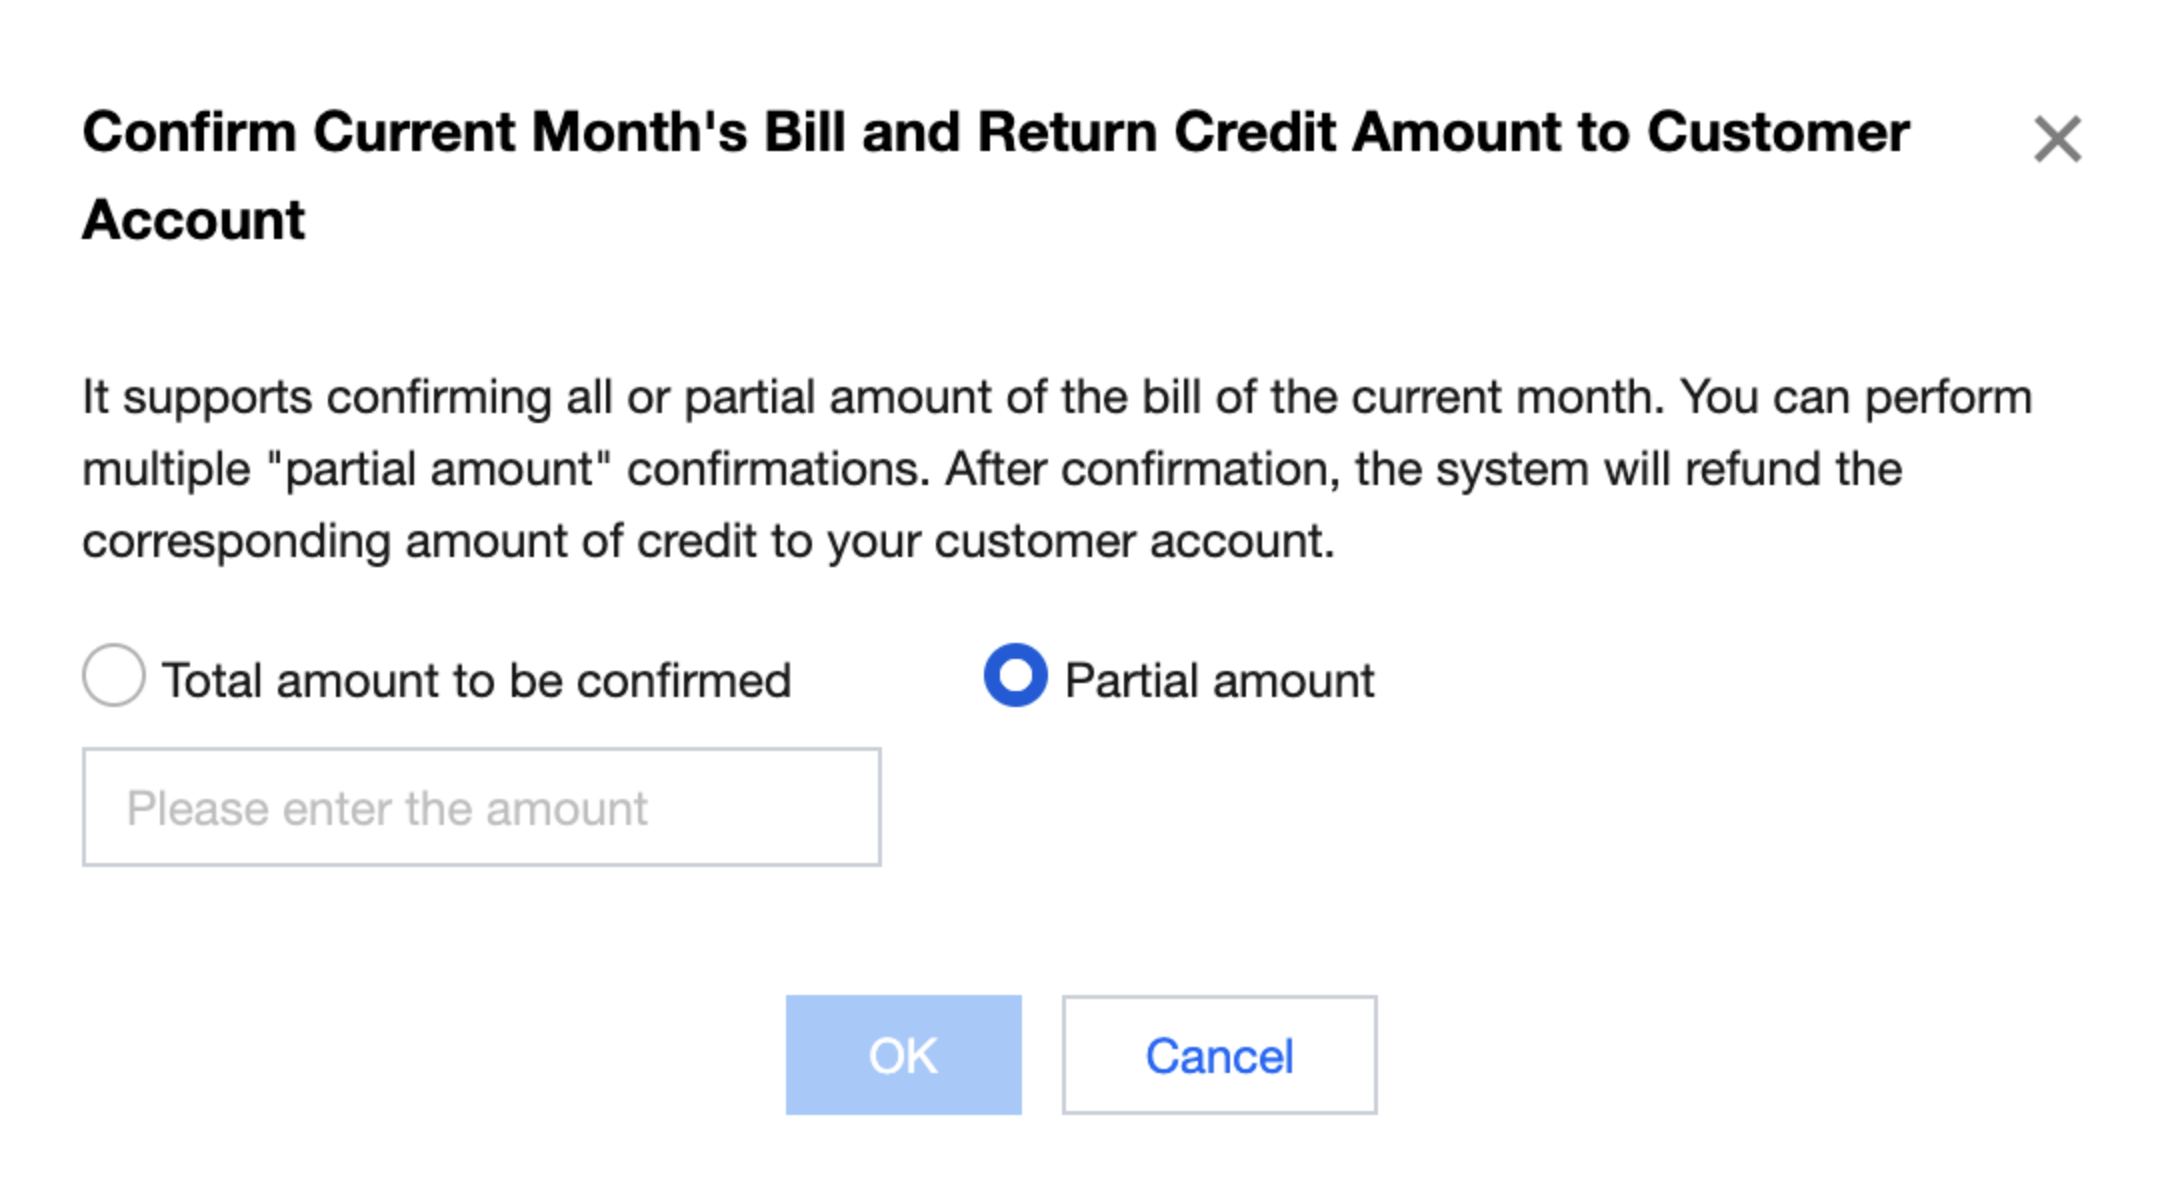Confirm the bill with the OK button

903,1055
